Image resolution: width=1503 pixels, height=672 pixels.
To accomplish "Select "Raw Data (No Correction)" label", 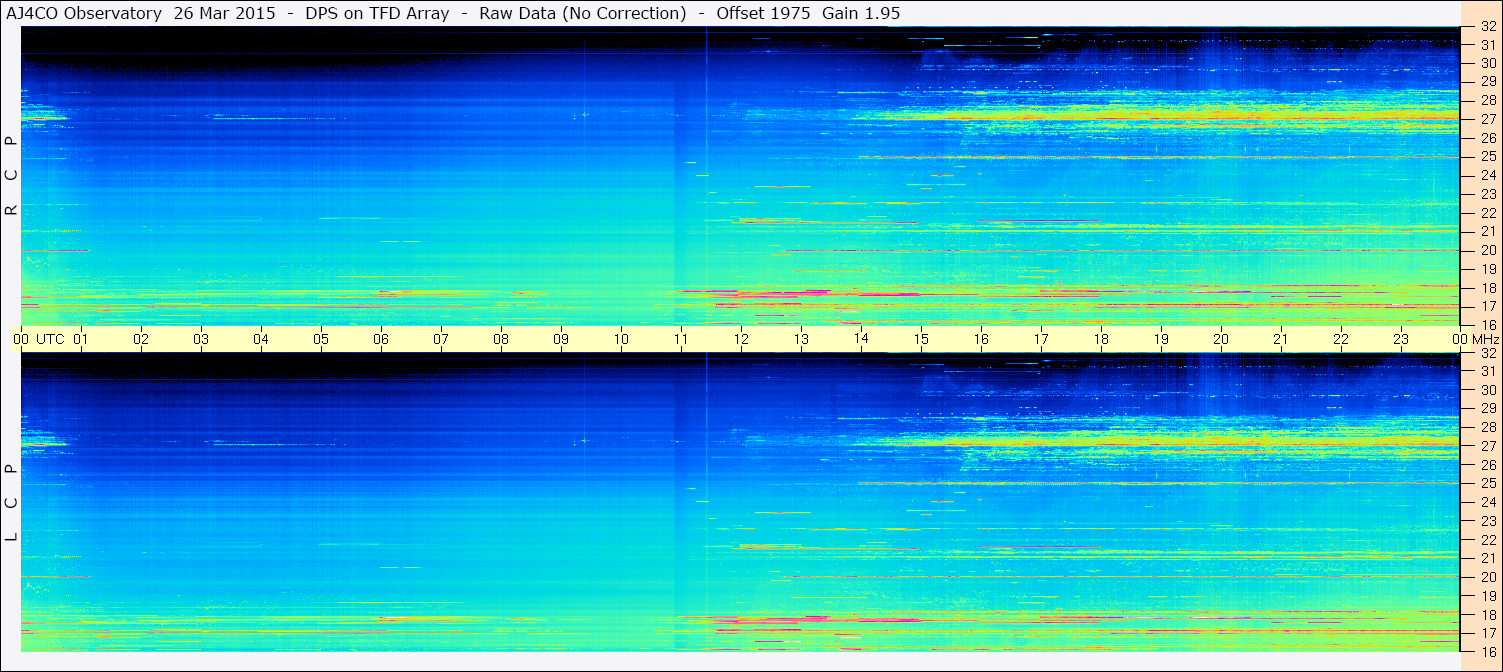I will (x=583, y=13).
